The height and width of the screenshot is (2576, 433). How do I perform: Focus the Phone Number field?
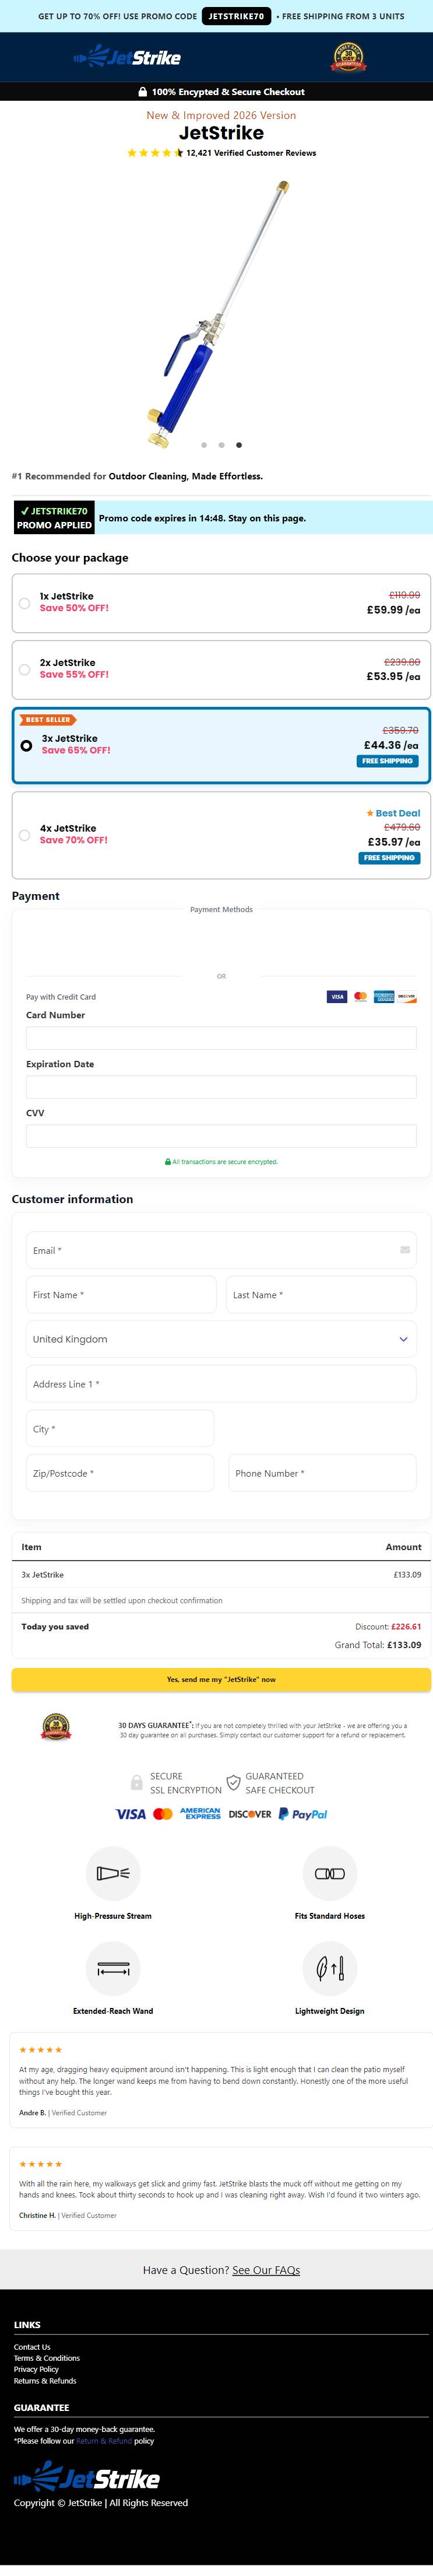323,1473
